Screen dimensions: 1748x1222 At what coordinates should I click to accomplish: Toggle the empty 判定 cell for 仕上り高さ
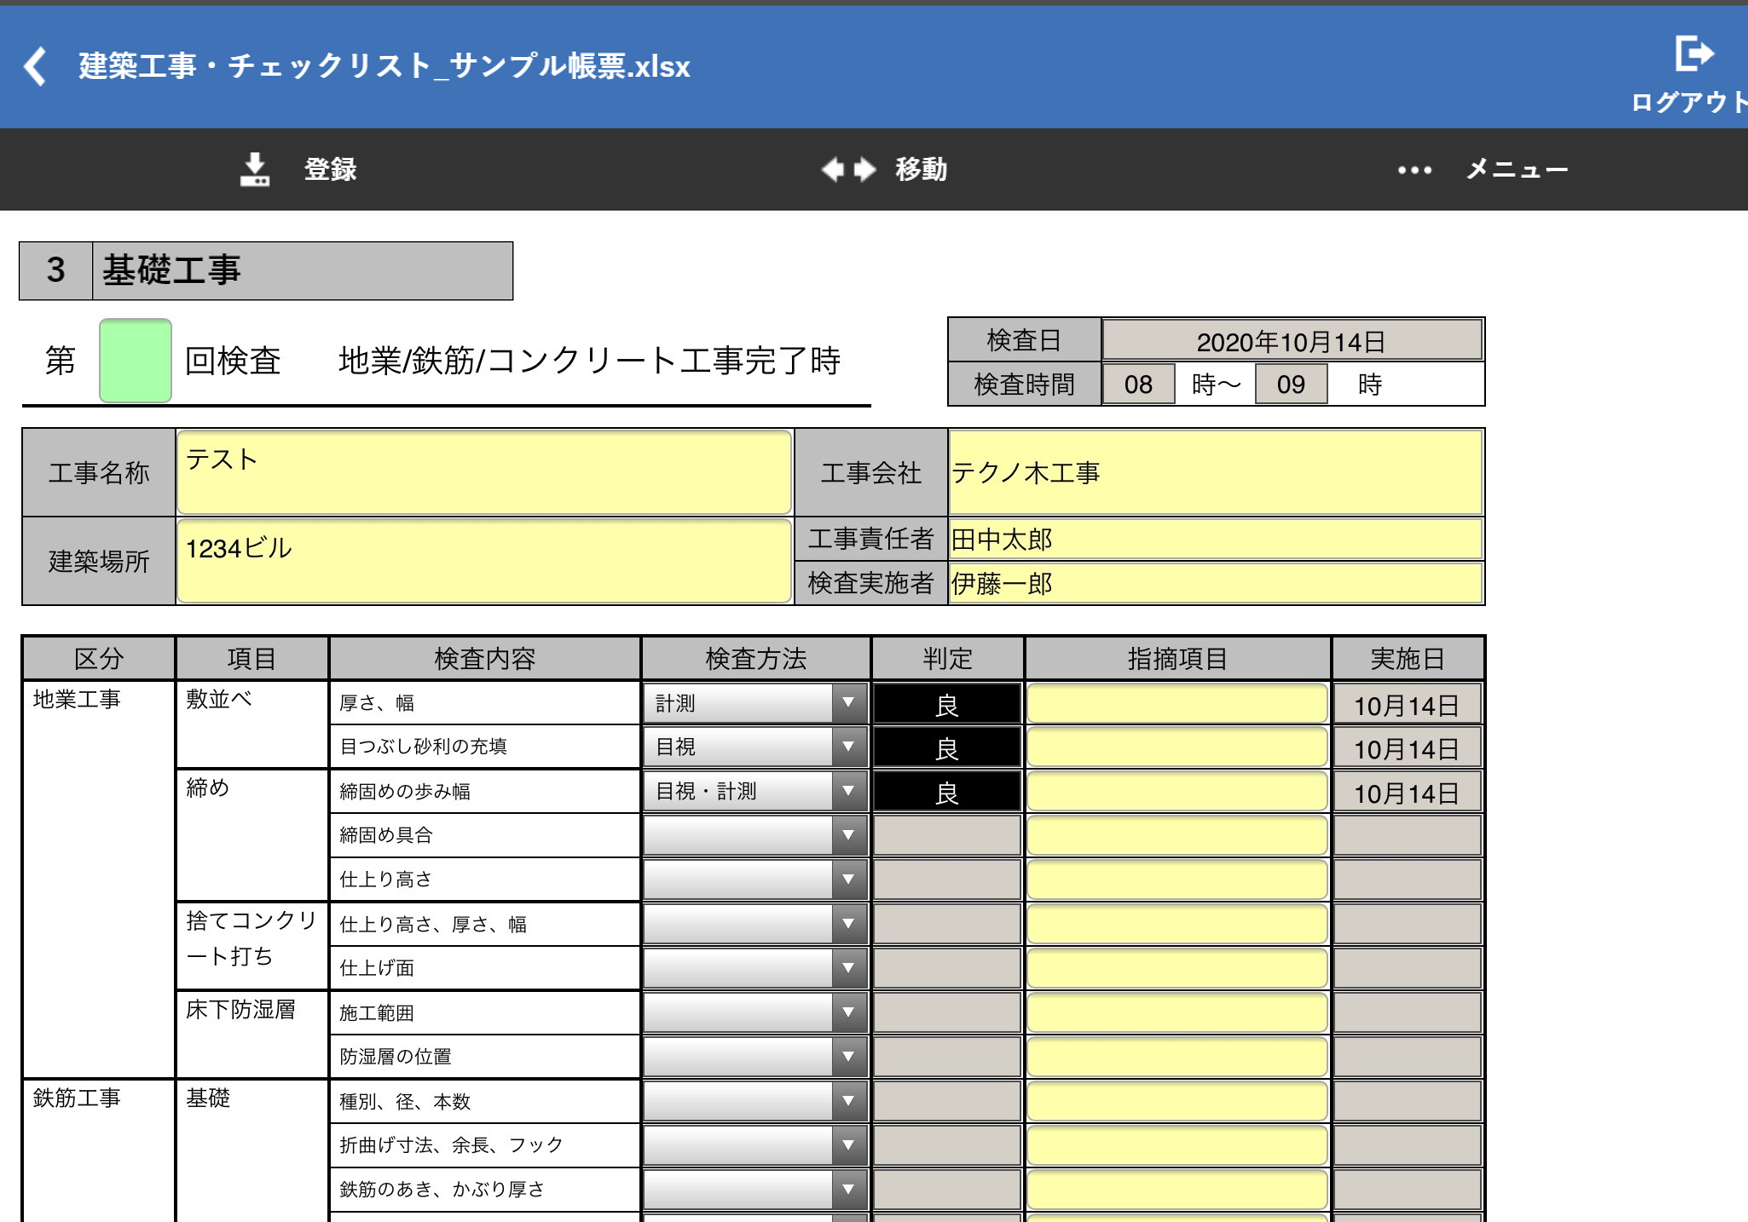tap(947, 880)
